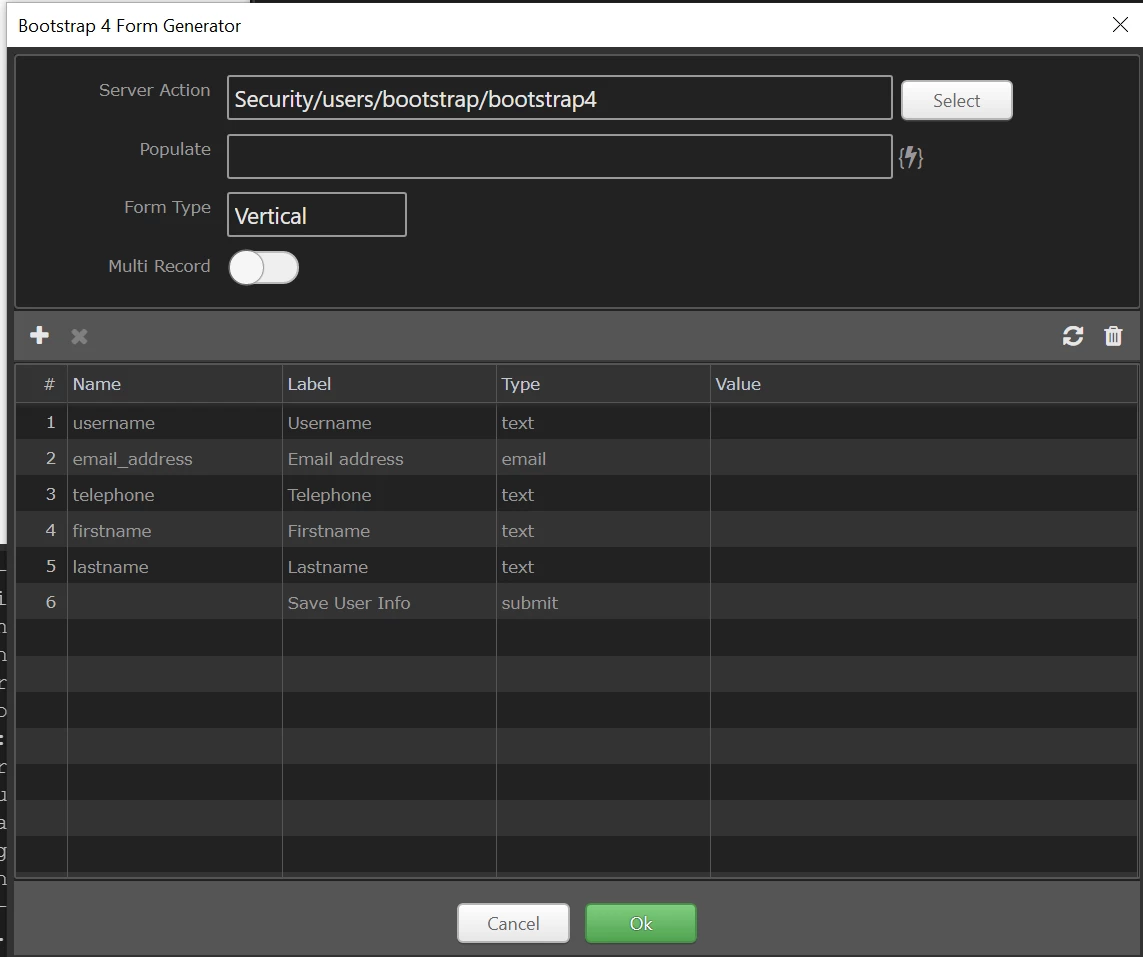1143x957 pixels.
Task: Click the 'text' type cell of firstname row
Action: click(603, 531)
